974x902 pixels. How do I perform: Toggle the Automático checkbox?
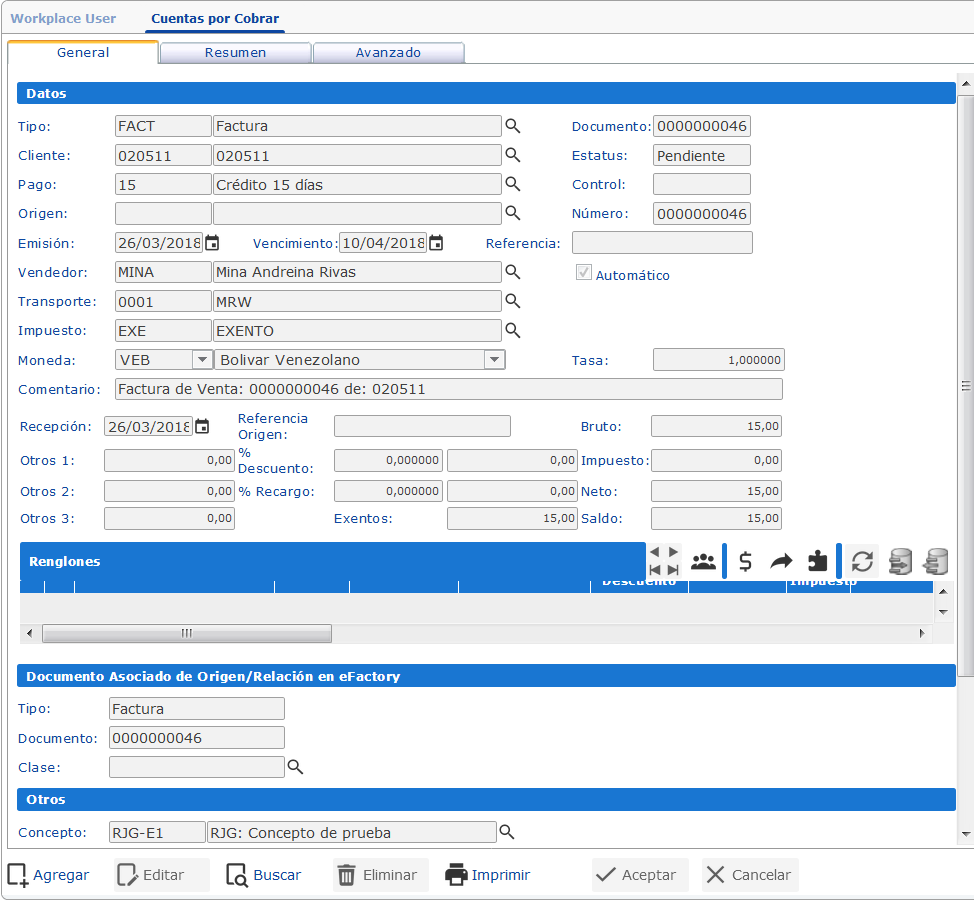[x=584, y=274]
